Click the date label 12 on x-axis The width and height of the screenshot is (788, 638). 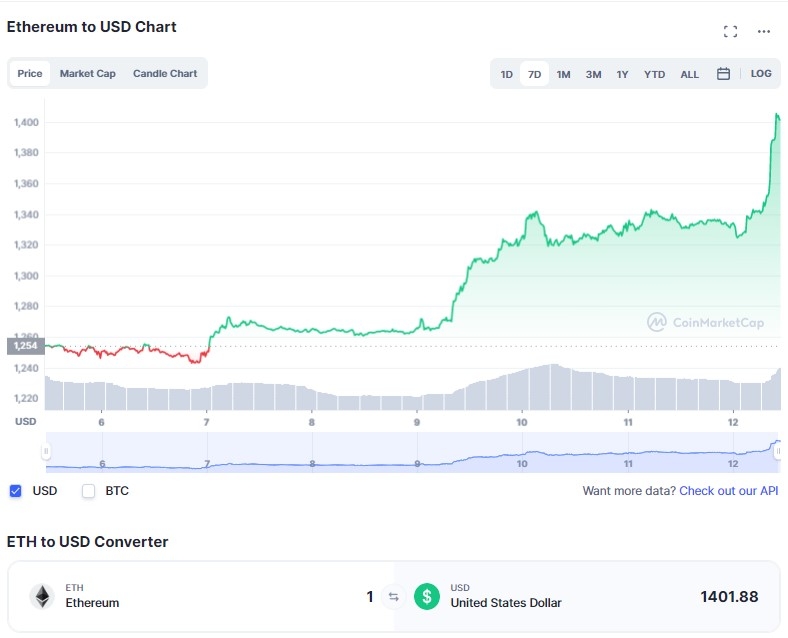point(733,422)
